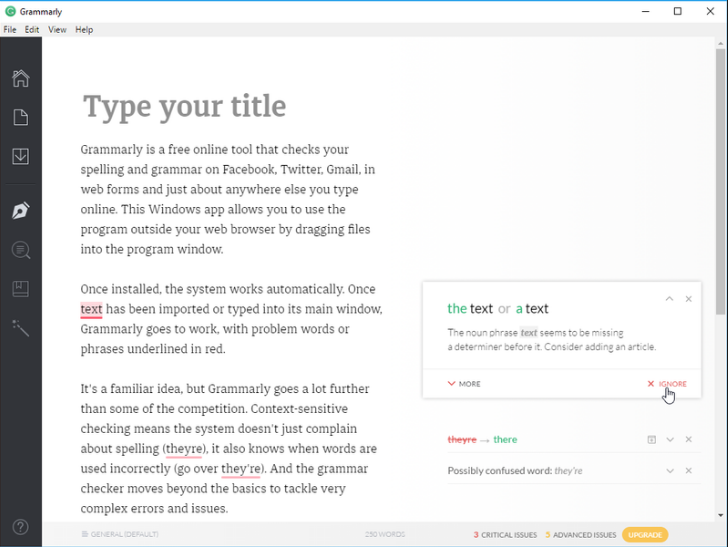Open the Help menu
728x547 pixels.
(84, 30)
